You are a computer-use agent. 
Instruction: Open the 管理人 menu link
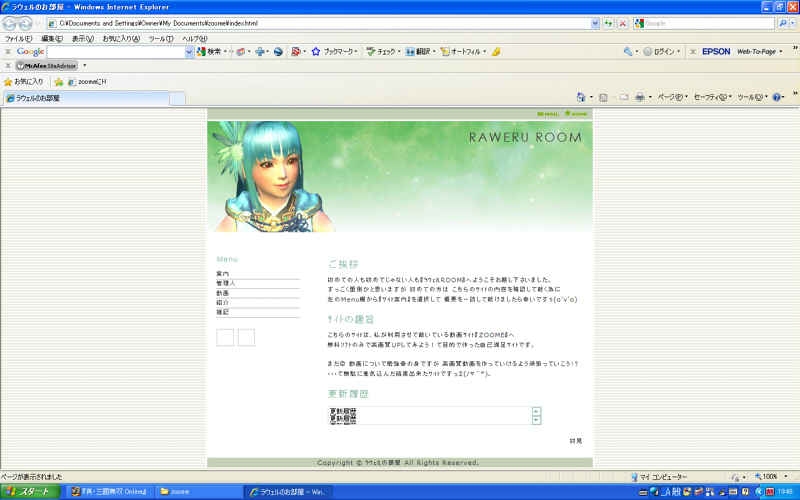point(226,283)
